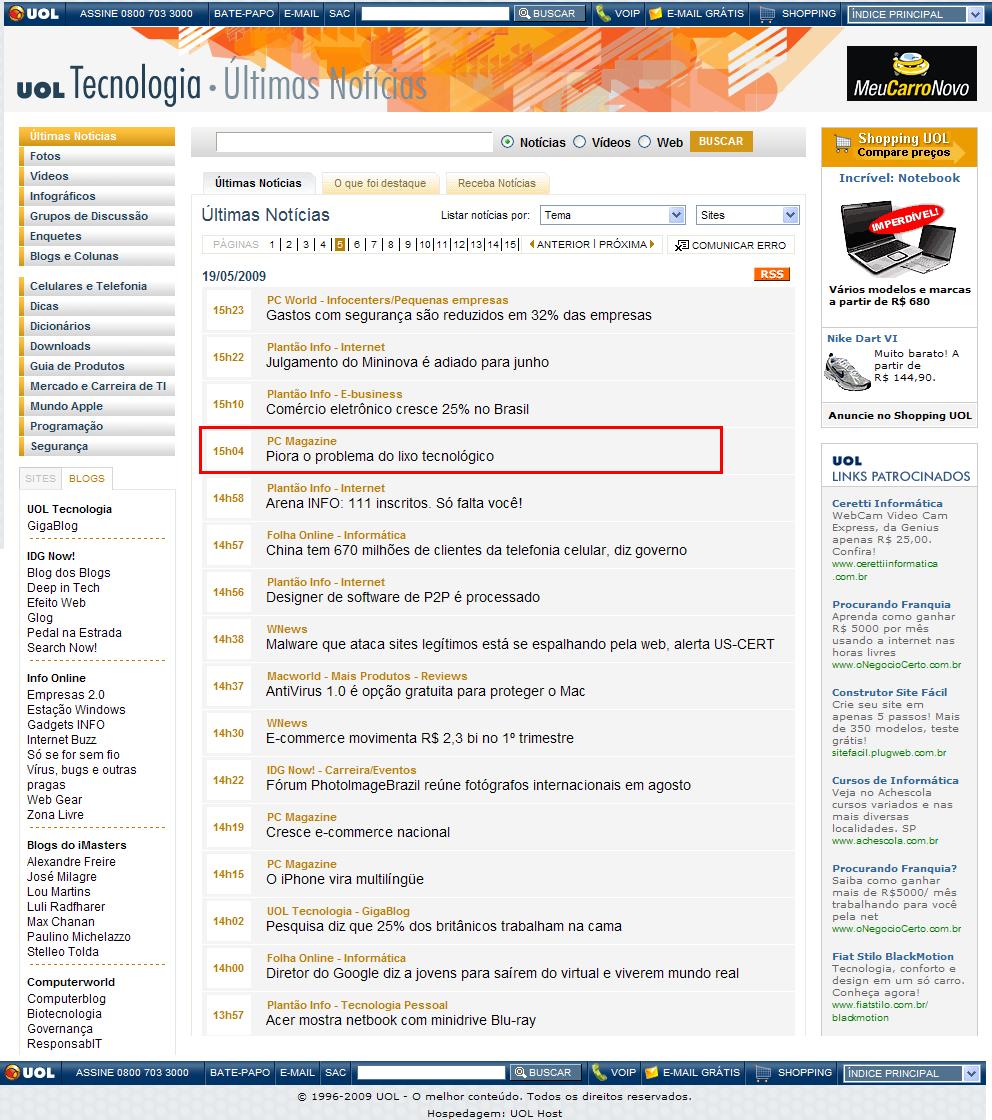Click the MeuCarroNovo banner logo
This screenshot has width=992, height=1120.
pos(911,74)
